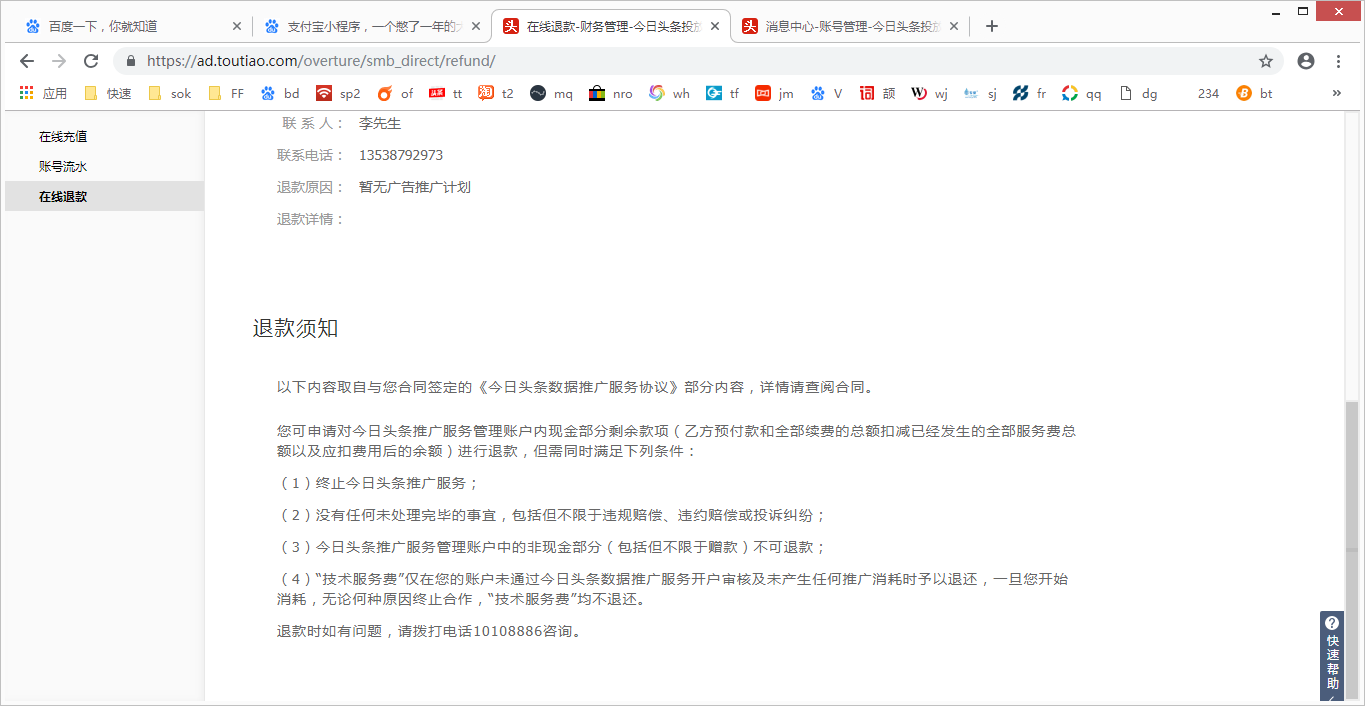Open the fr bookmark
This screenshot has width=1365, height=706.
pos(1029,93)
